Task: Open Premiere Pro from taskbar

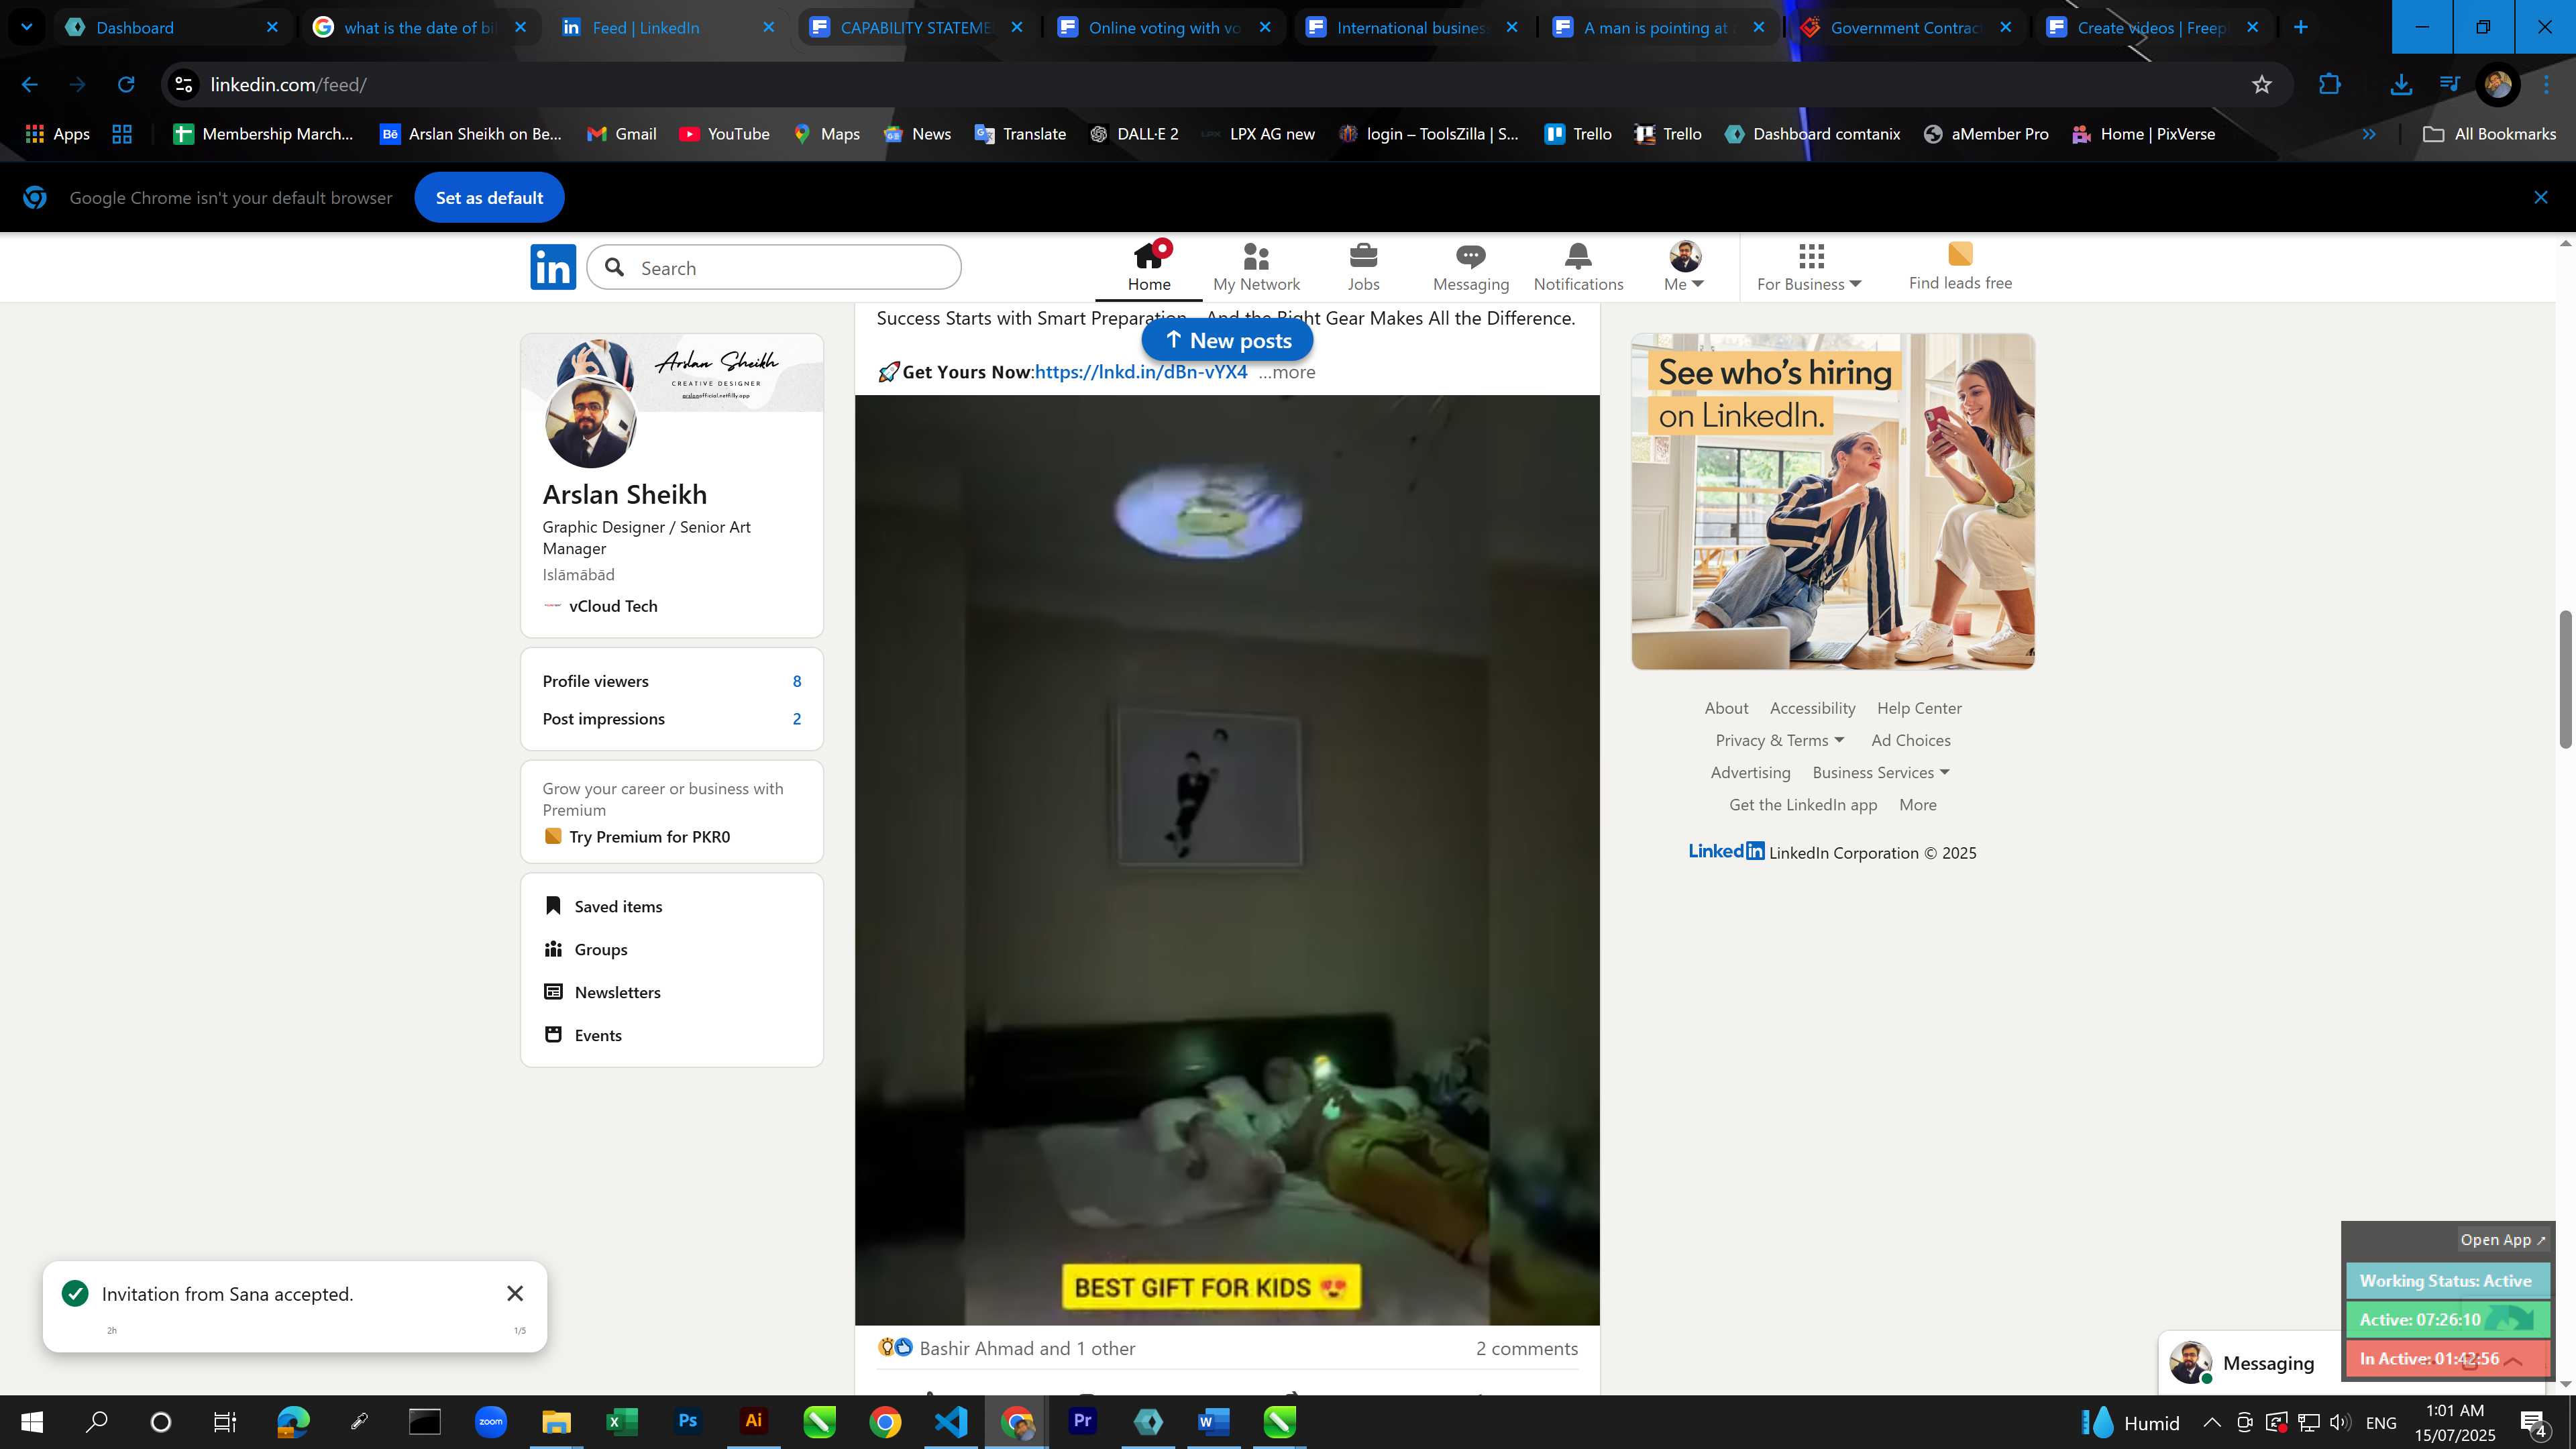Action: [x=1082, y=1421]
